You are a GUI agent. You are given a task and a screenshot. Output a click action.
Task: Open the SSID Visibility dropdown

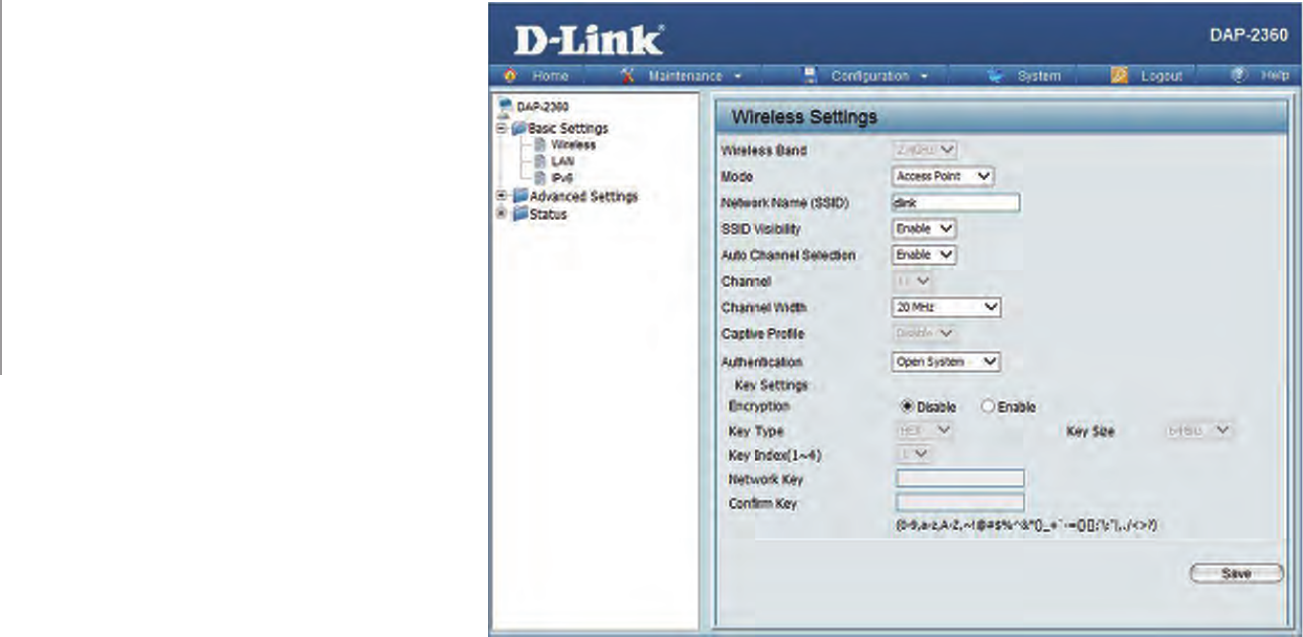tap(924, 229)
